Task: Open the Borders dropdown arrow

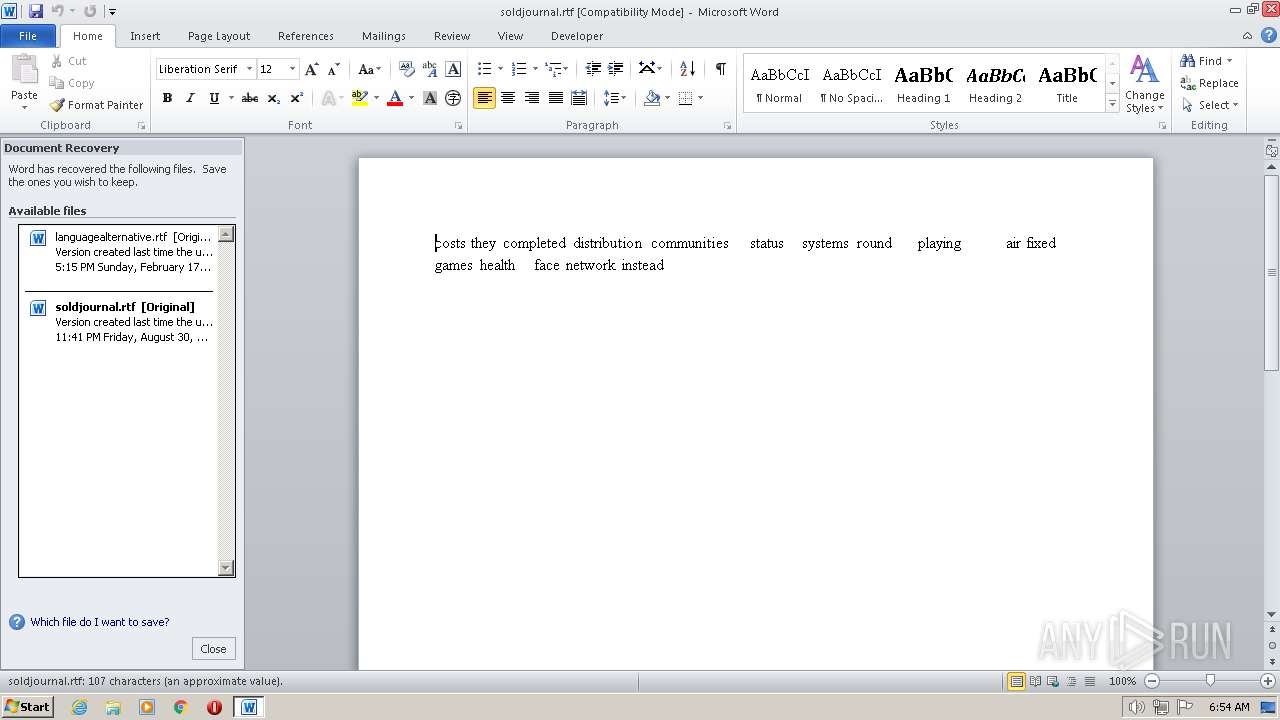Action: [700, 98]
